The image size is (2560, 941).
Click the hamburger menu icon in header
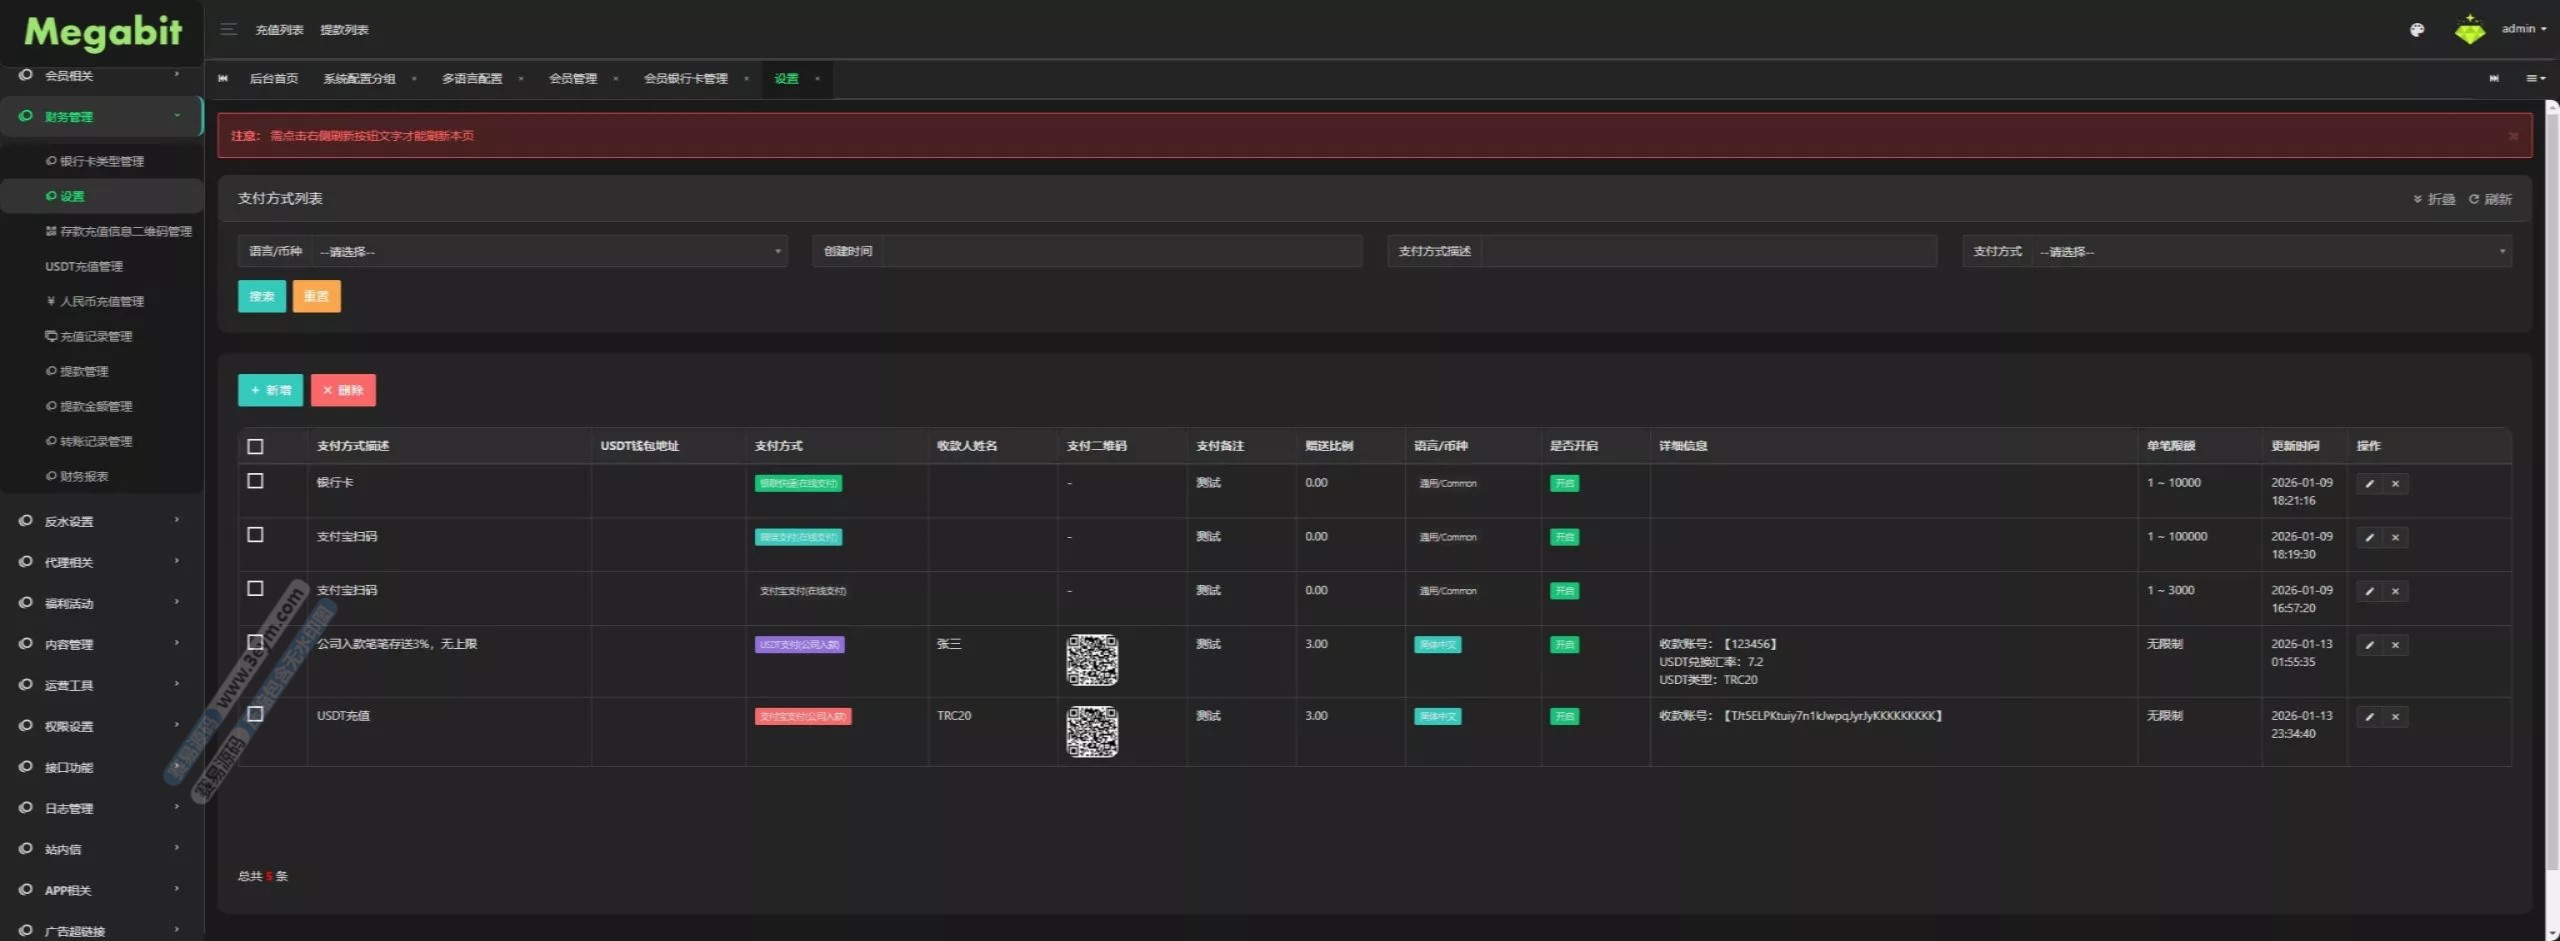pyautogui.click(x=228, y=29)
